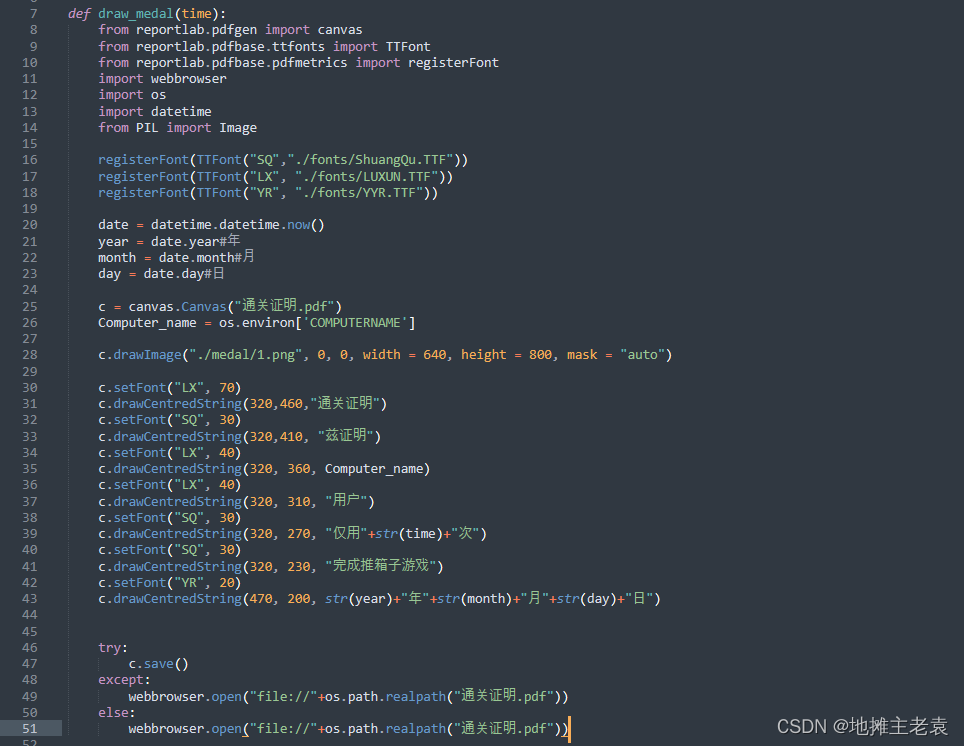Click 'date.month' on line 22

pos(196,258)
